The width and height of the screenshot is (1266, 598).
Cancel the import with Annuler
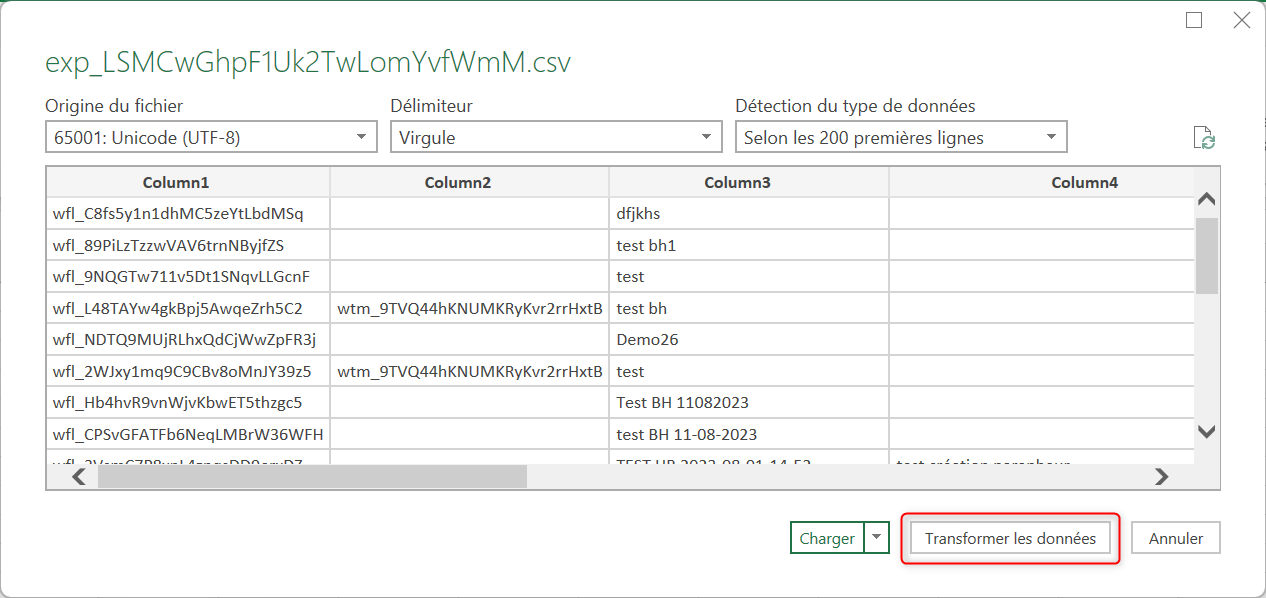point(1175,538)
